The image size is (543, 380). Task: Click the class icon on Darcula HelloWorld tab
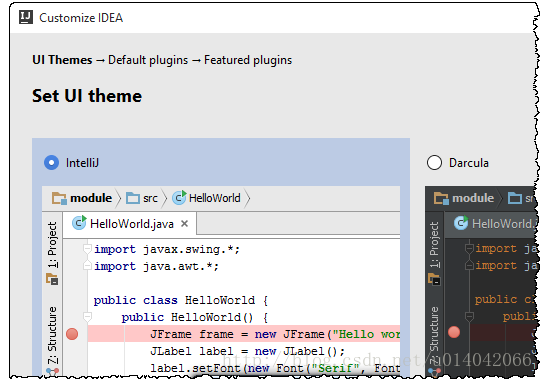pyautogui.click(x=461, y=223)
